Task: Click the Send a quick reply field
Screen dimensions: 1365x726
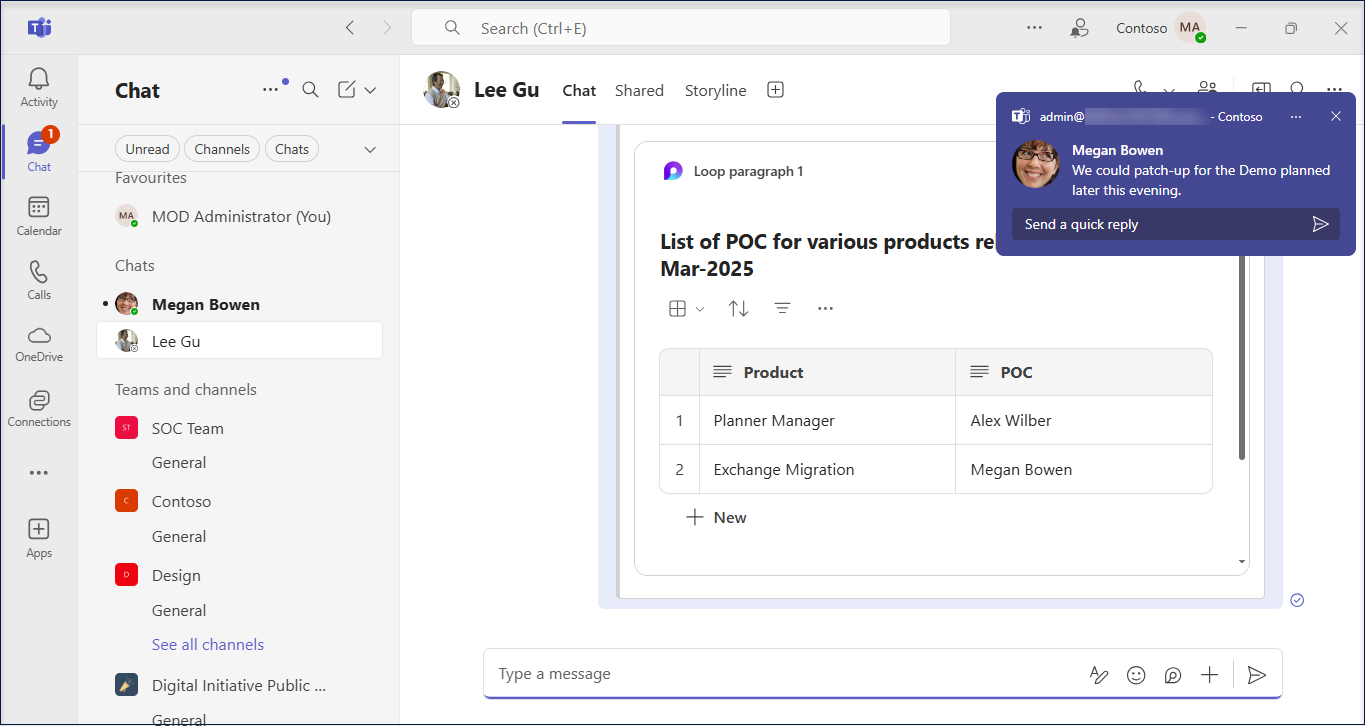Action: click(x=1160, y=224)
